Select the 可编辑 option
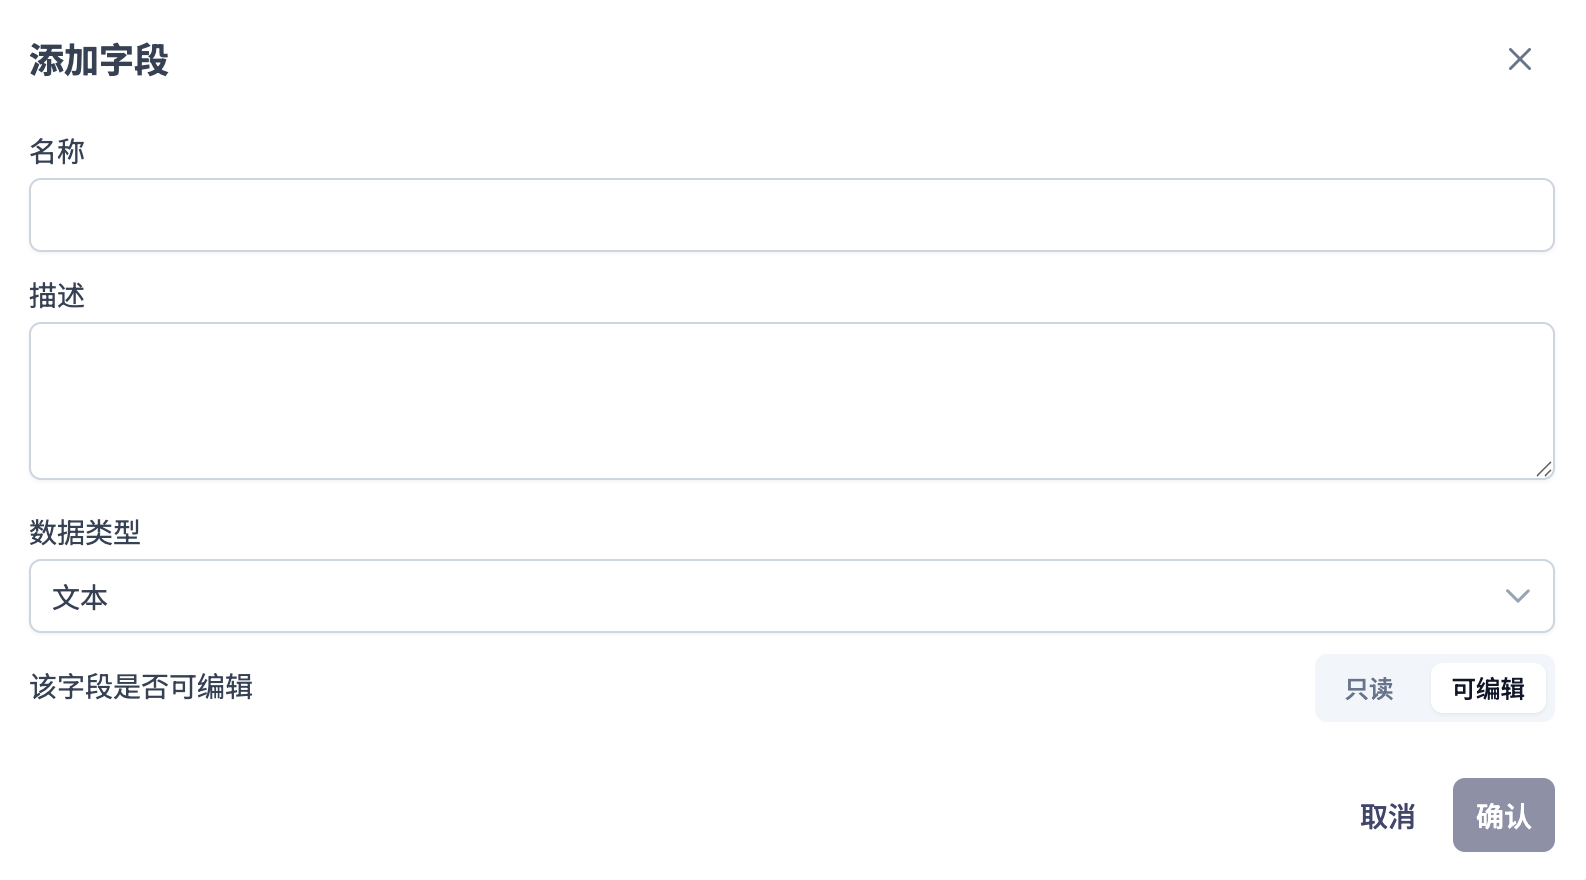Image resolution: width=1586 pixels, height=880 pixels. click(x=1487, y=688)
